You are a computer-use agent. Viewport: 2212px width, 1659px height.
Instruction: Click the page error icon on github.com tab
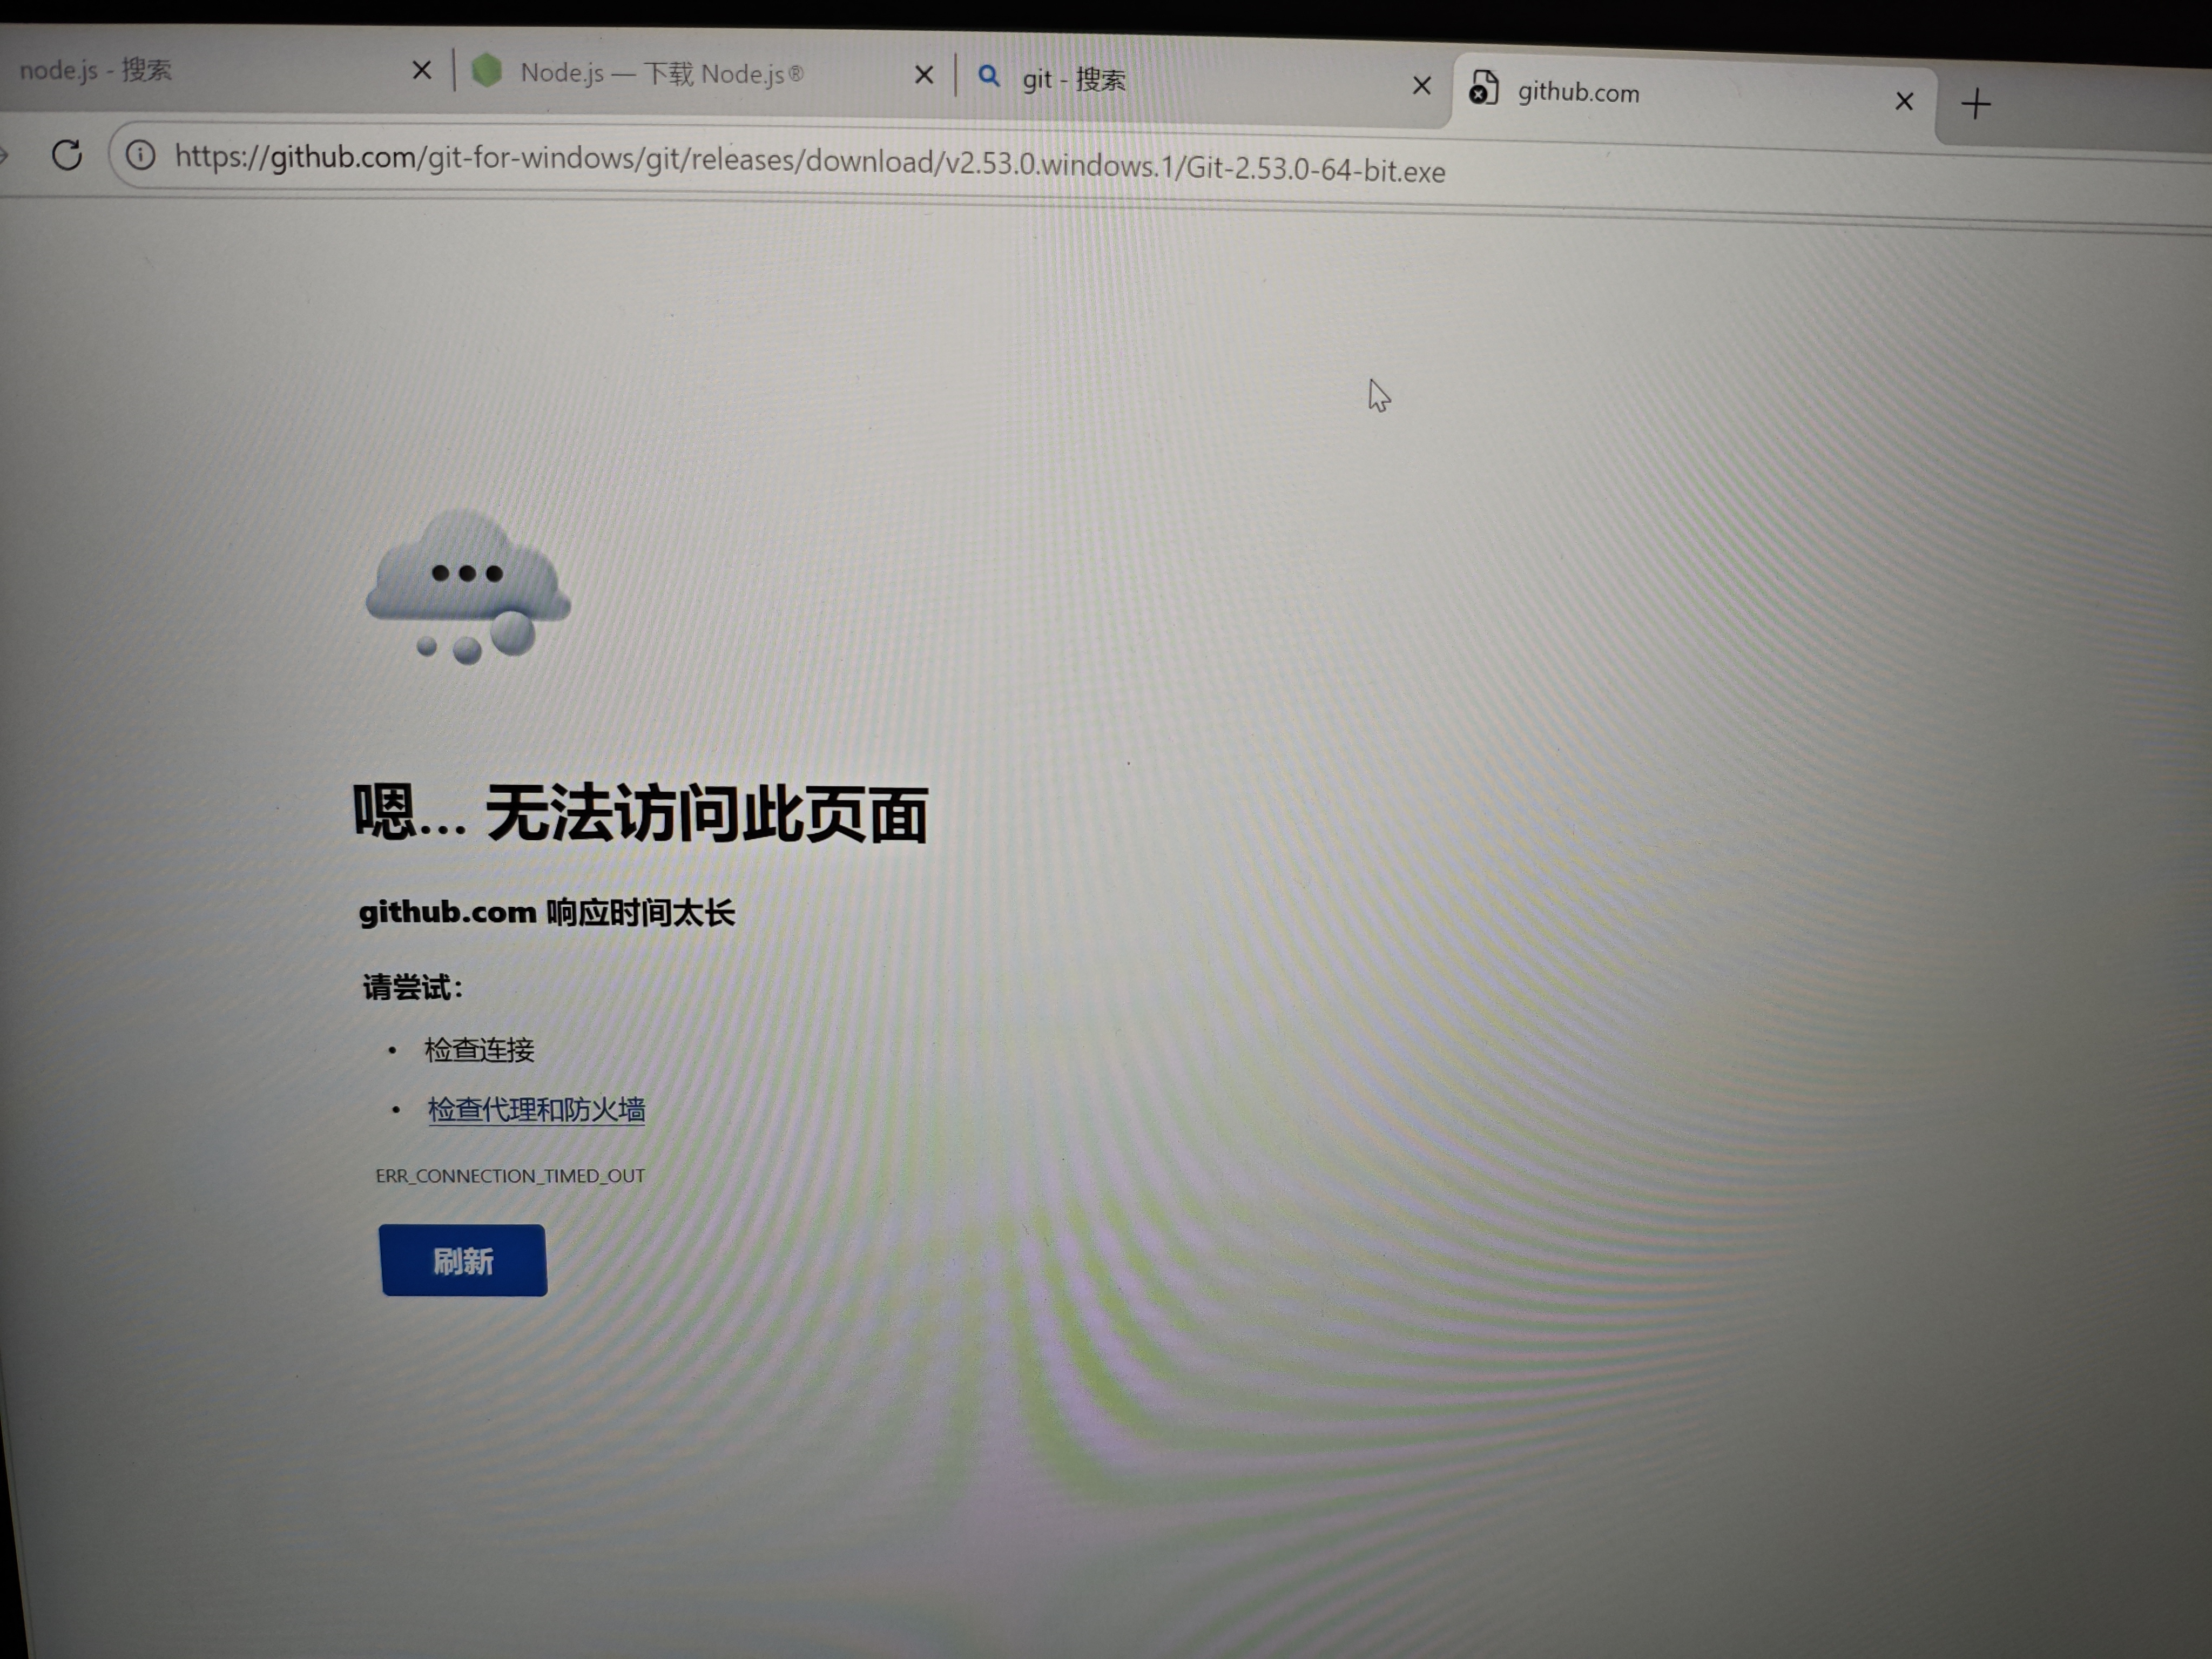[x=1483, y=89]
